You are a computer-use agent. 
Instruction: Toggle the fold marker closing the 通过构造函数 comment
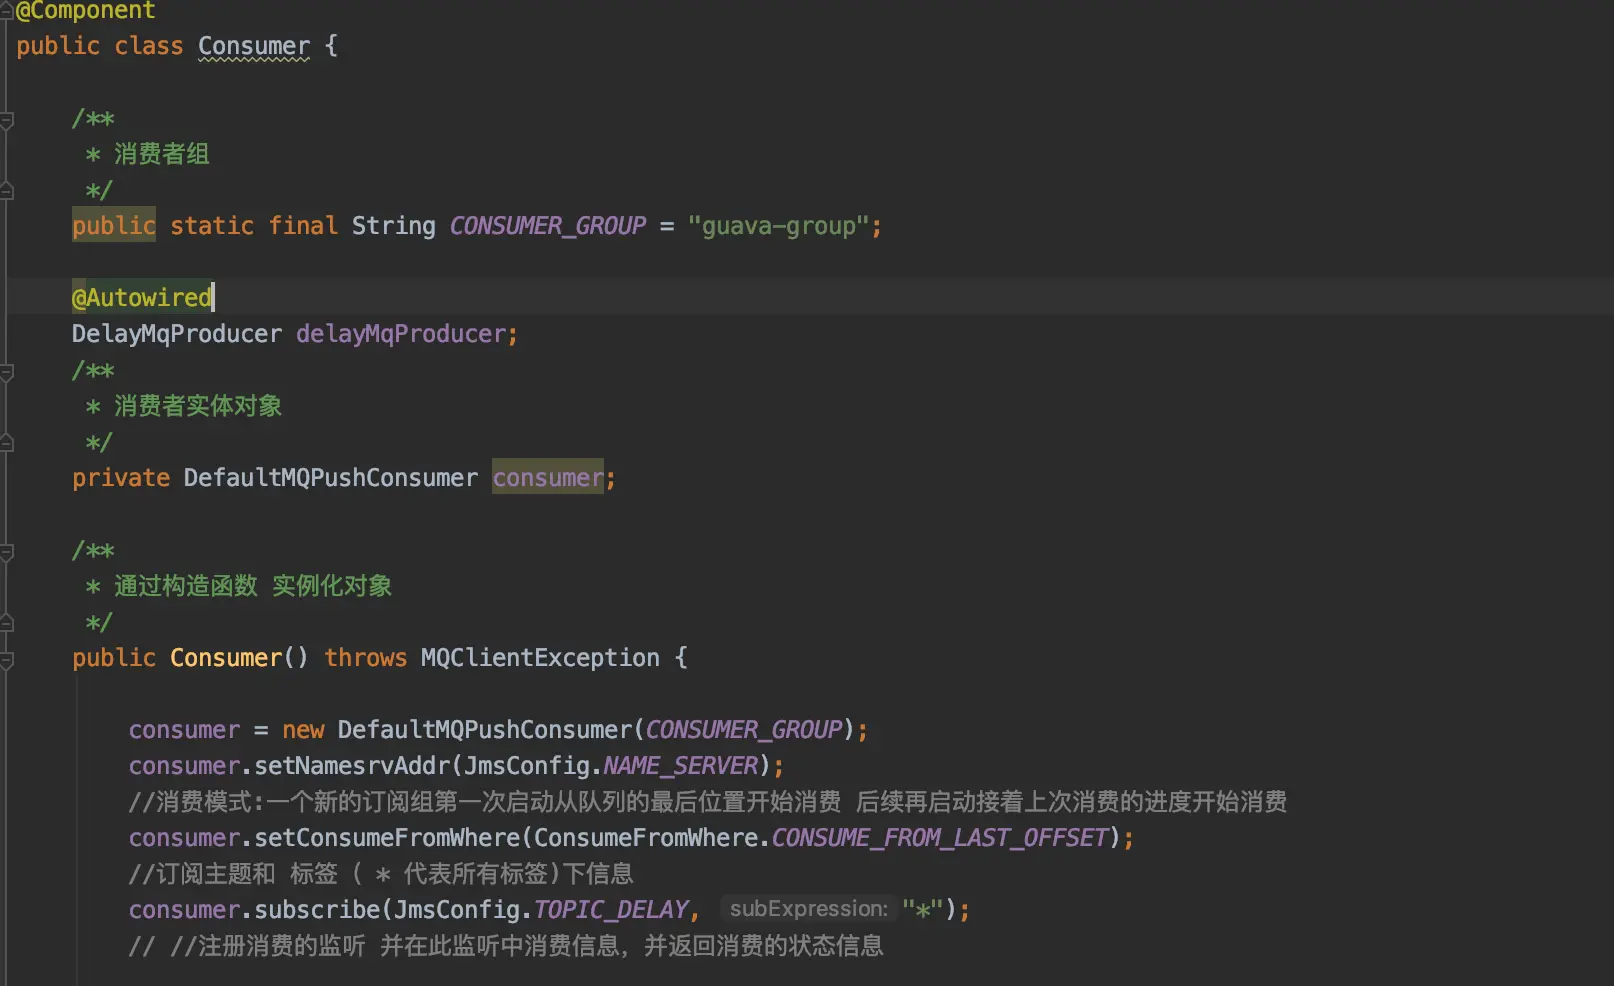click(6, 622)
